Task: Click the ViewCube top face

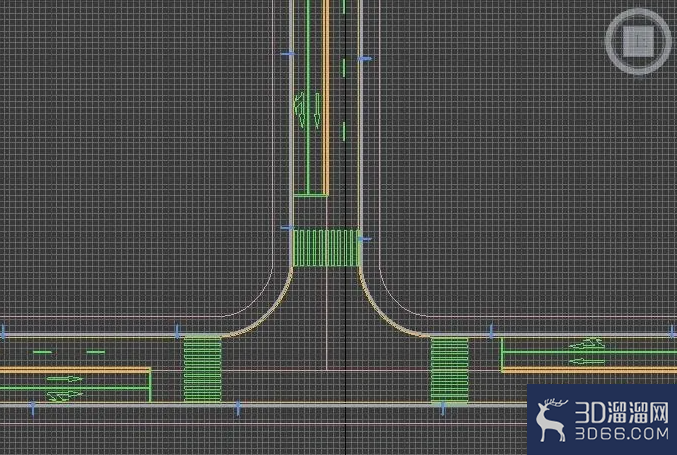Action: click(x=638, y=41)
